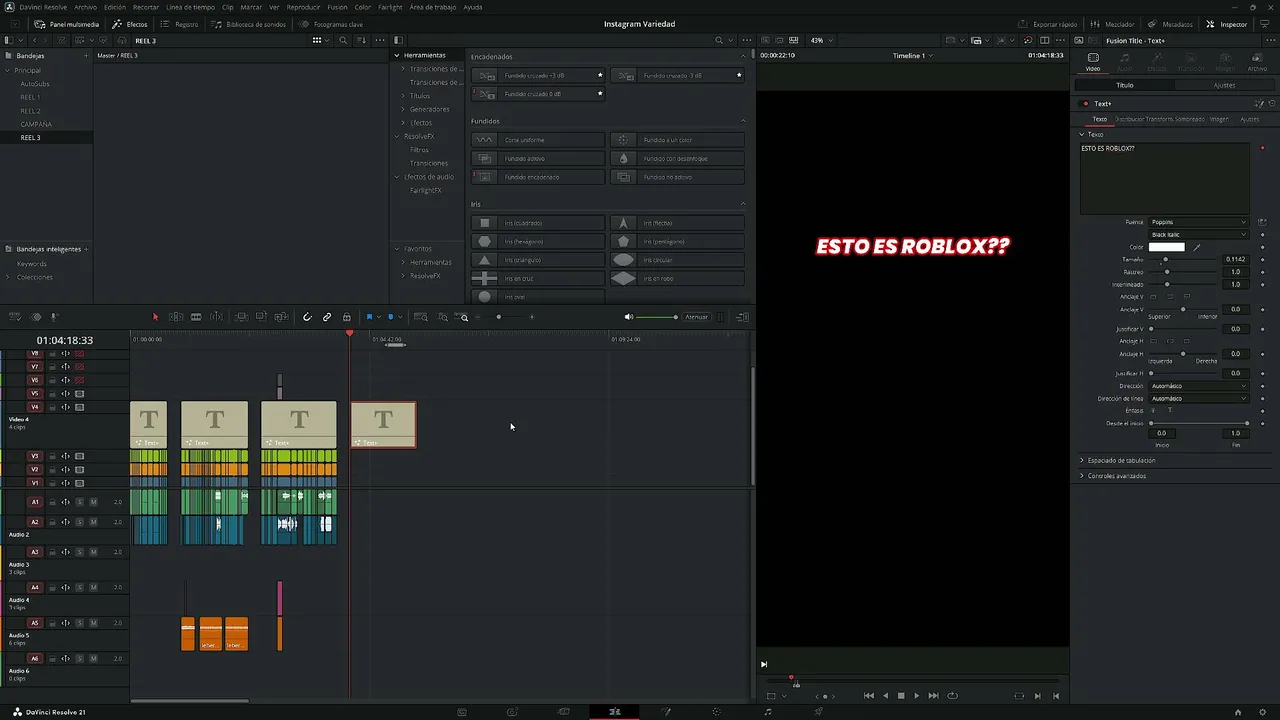
Task: Toggle loop playback
Action: click(952, 696)
